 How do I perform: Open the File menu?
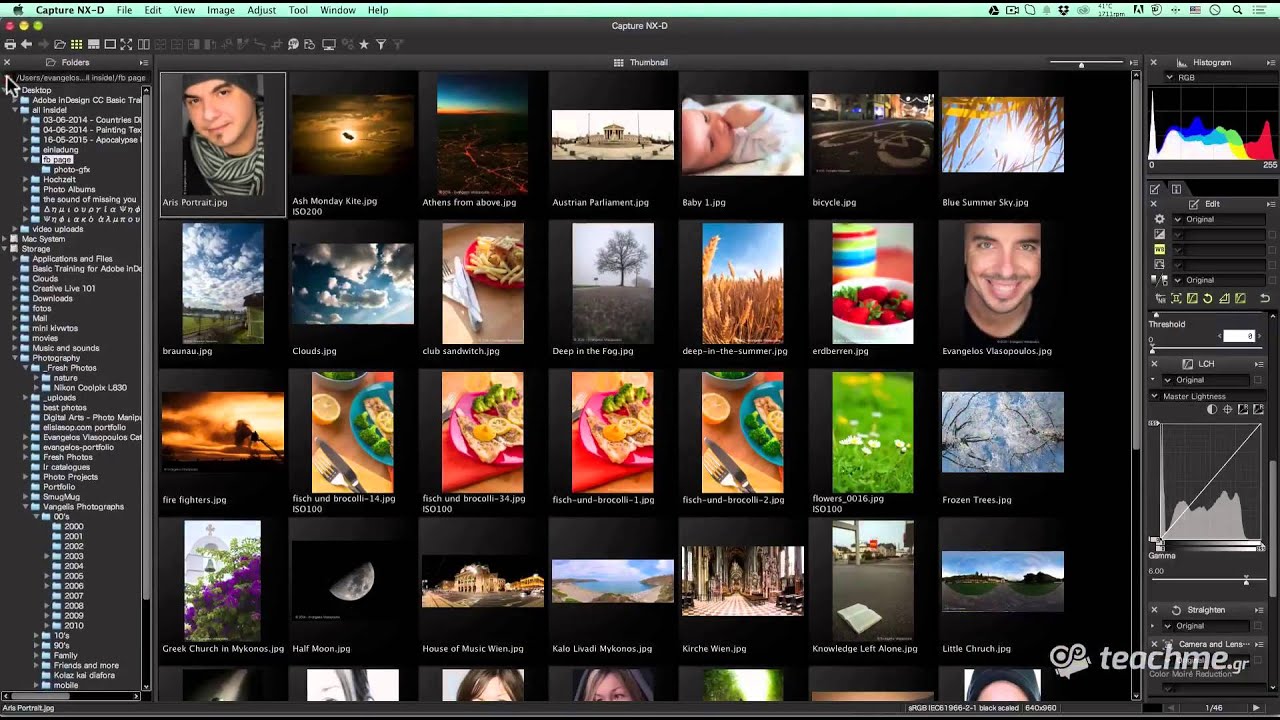pyautogui.click(x=124, y=10)
